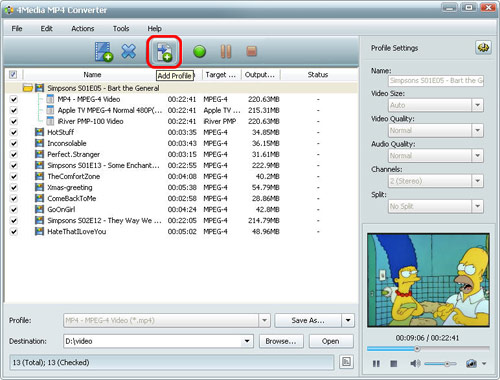Image resolution: width=500 pixels, height=380 pixels.
Task: Stop the preview player
Action: 394,364
